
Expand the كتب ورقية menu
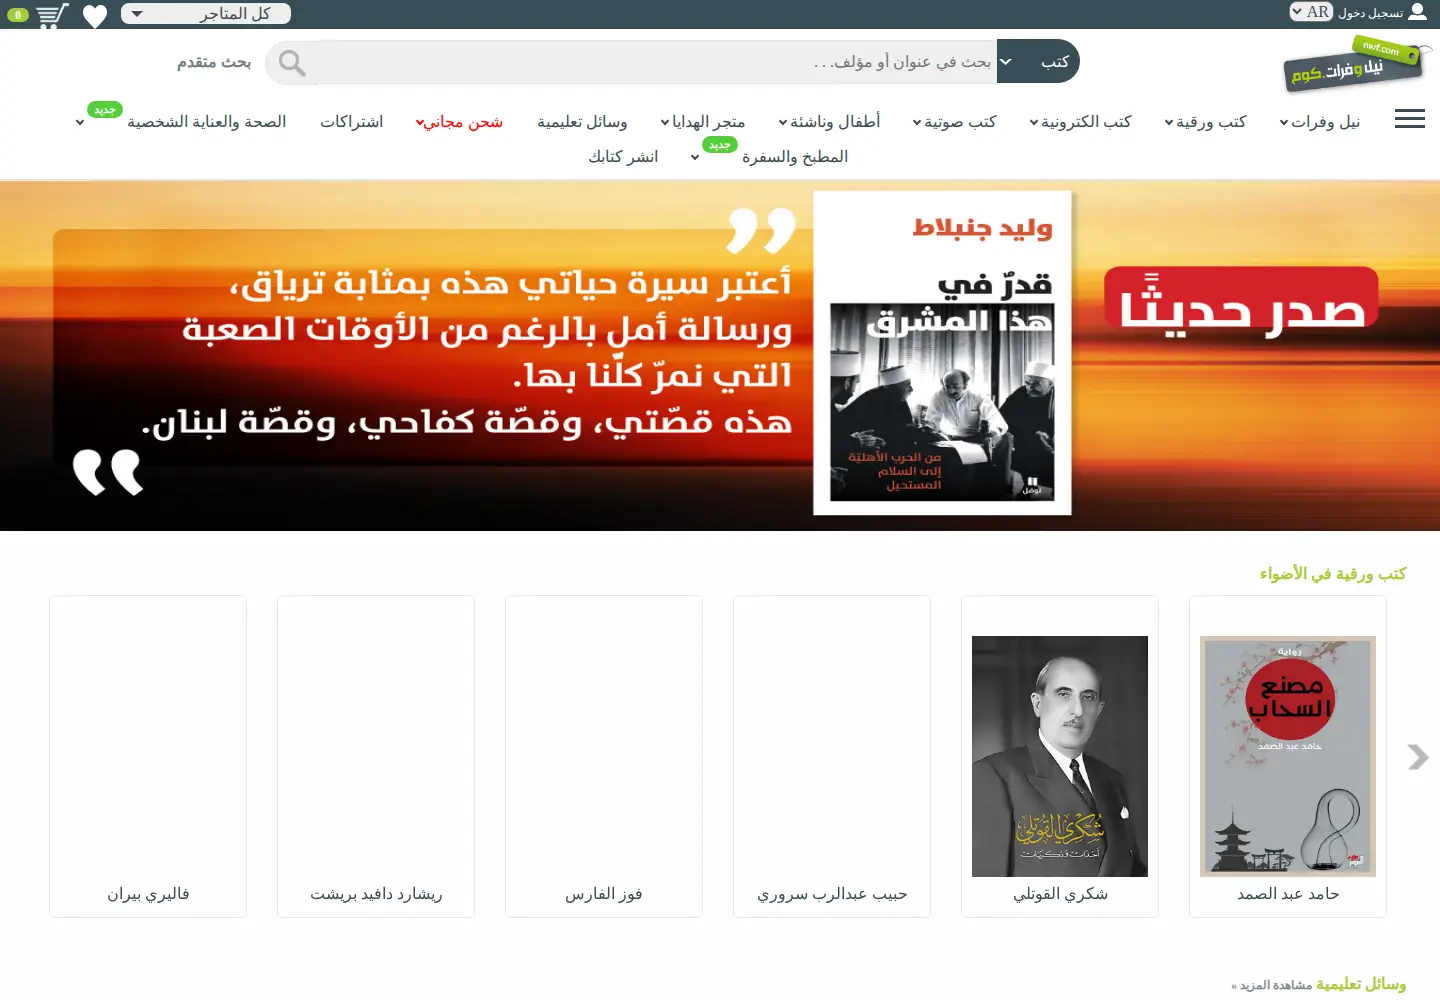coord(1205,122)
